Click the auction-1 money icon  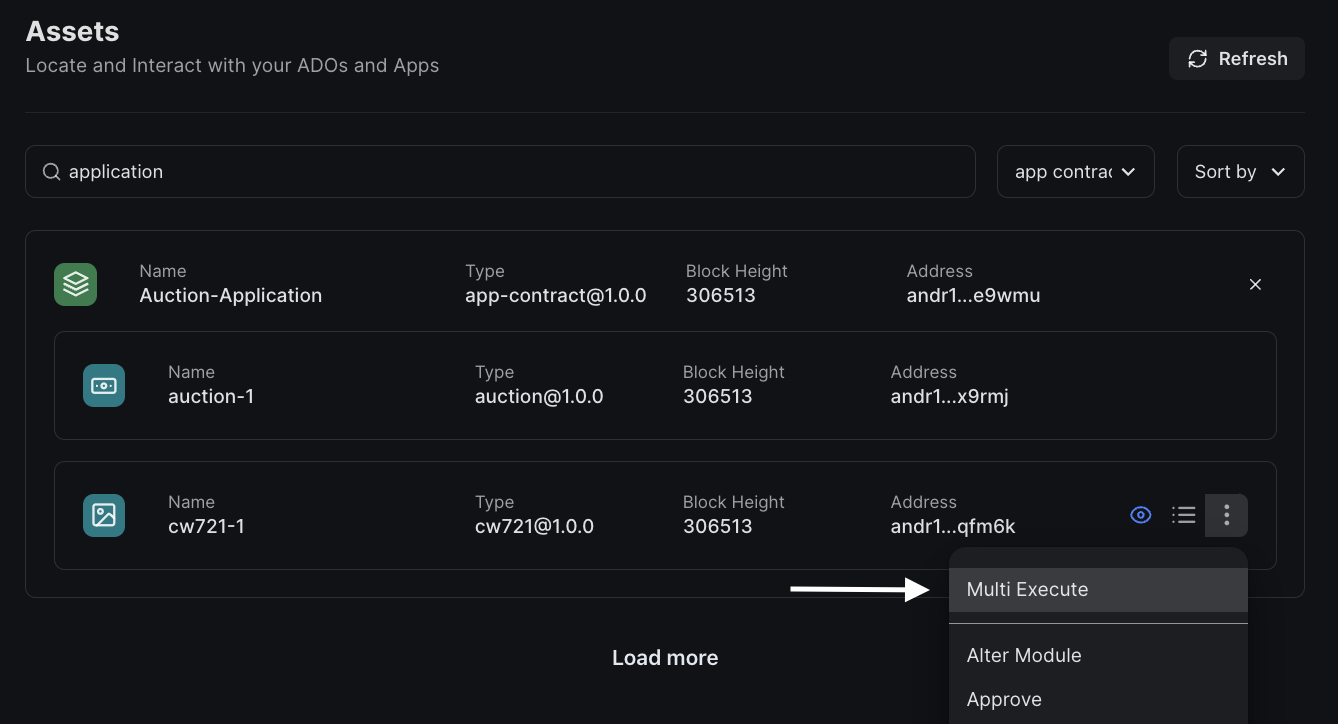104,385
